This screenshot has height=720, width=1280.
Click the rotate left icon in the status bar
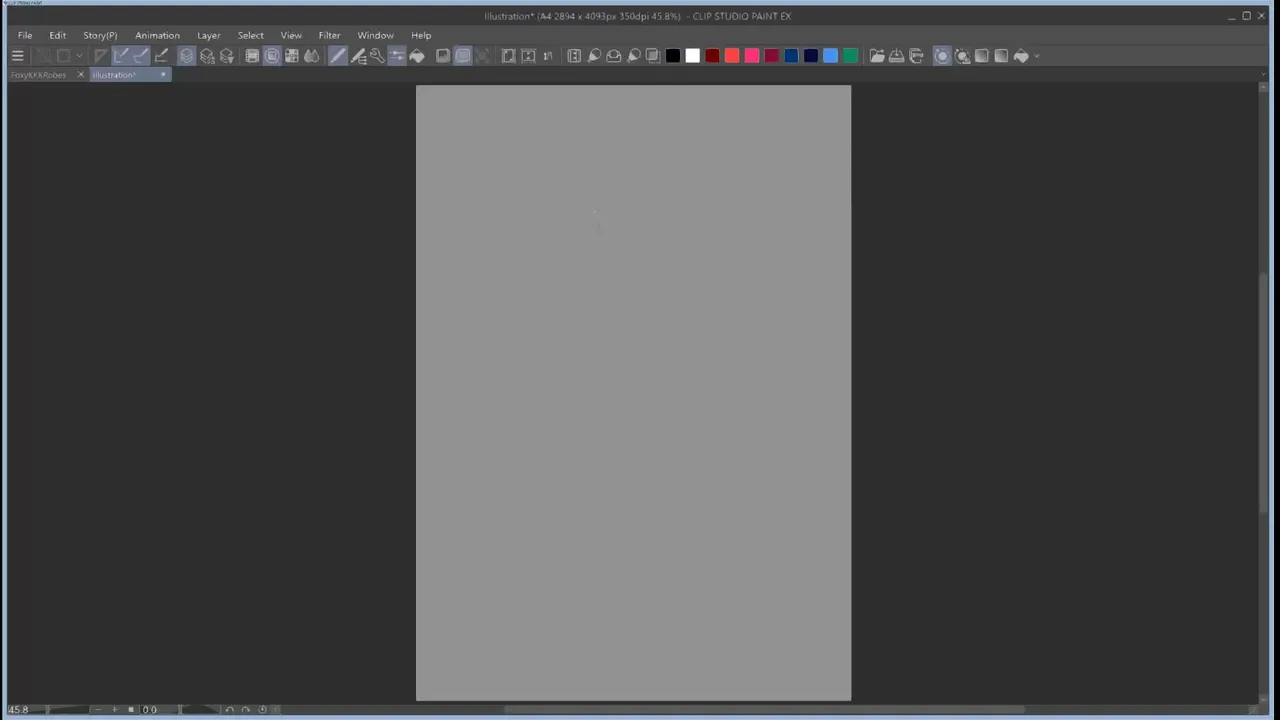pos(229,710)
